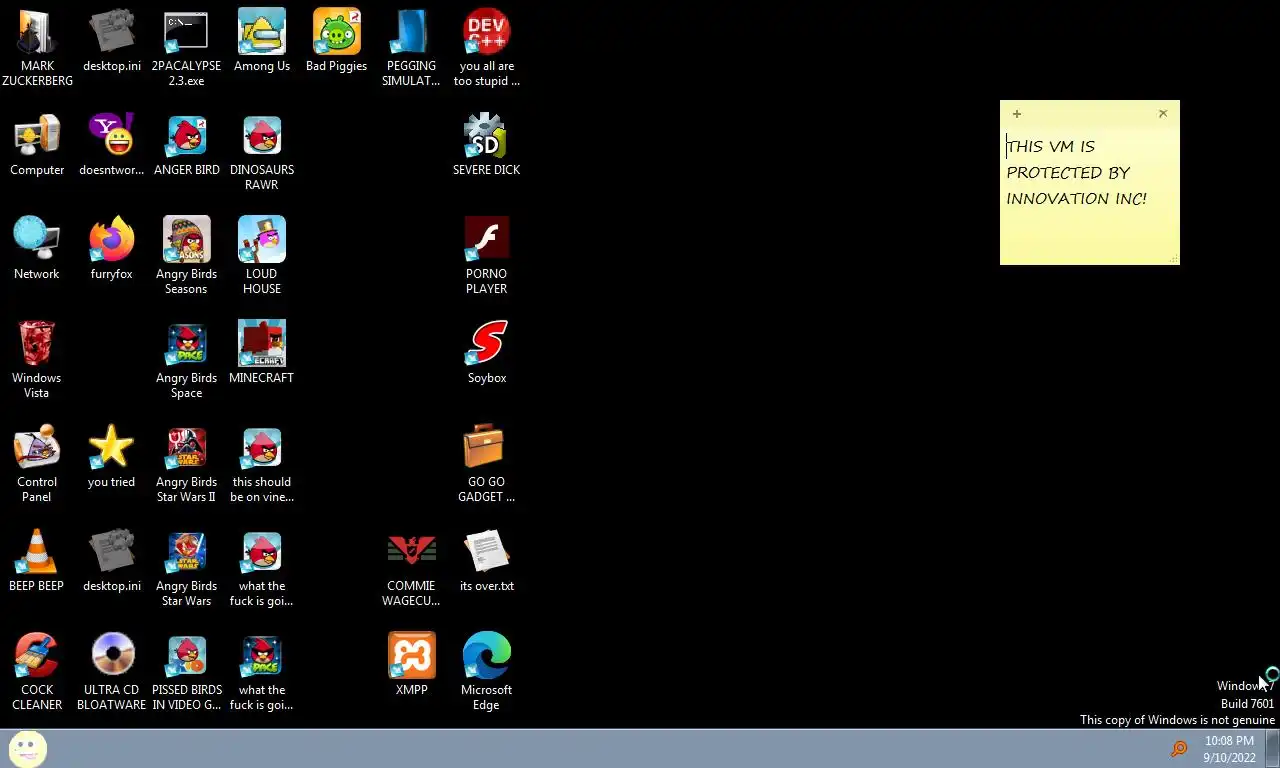Screen dimensions: 1280x768
Task: Open the Computer icon
Action: click(37, 145)
